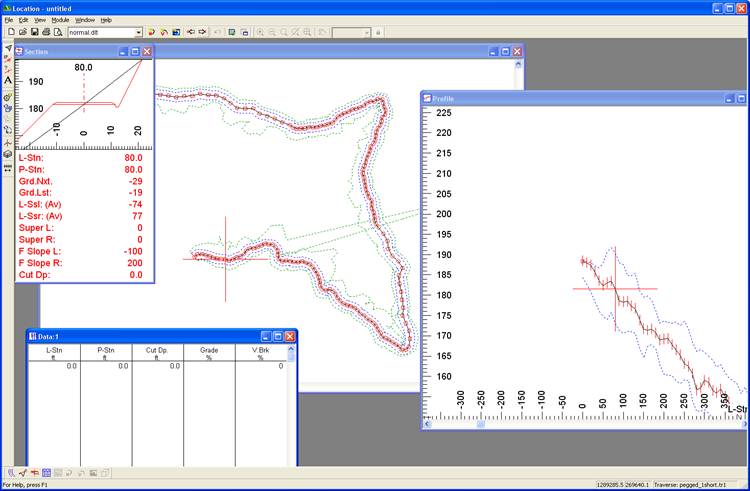Image resolution: width=750 pixels, height=491 pixels.
Task: Click the Data window vertical scrollbar
Action: pyautogui.click(x=291, y=405)
